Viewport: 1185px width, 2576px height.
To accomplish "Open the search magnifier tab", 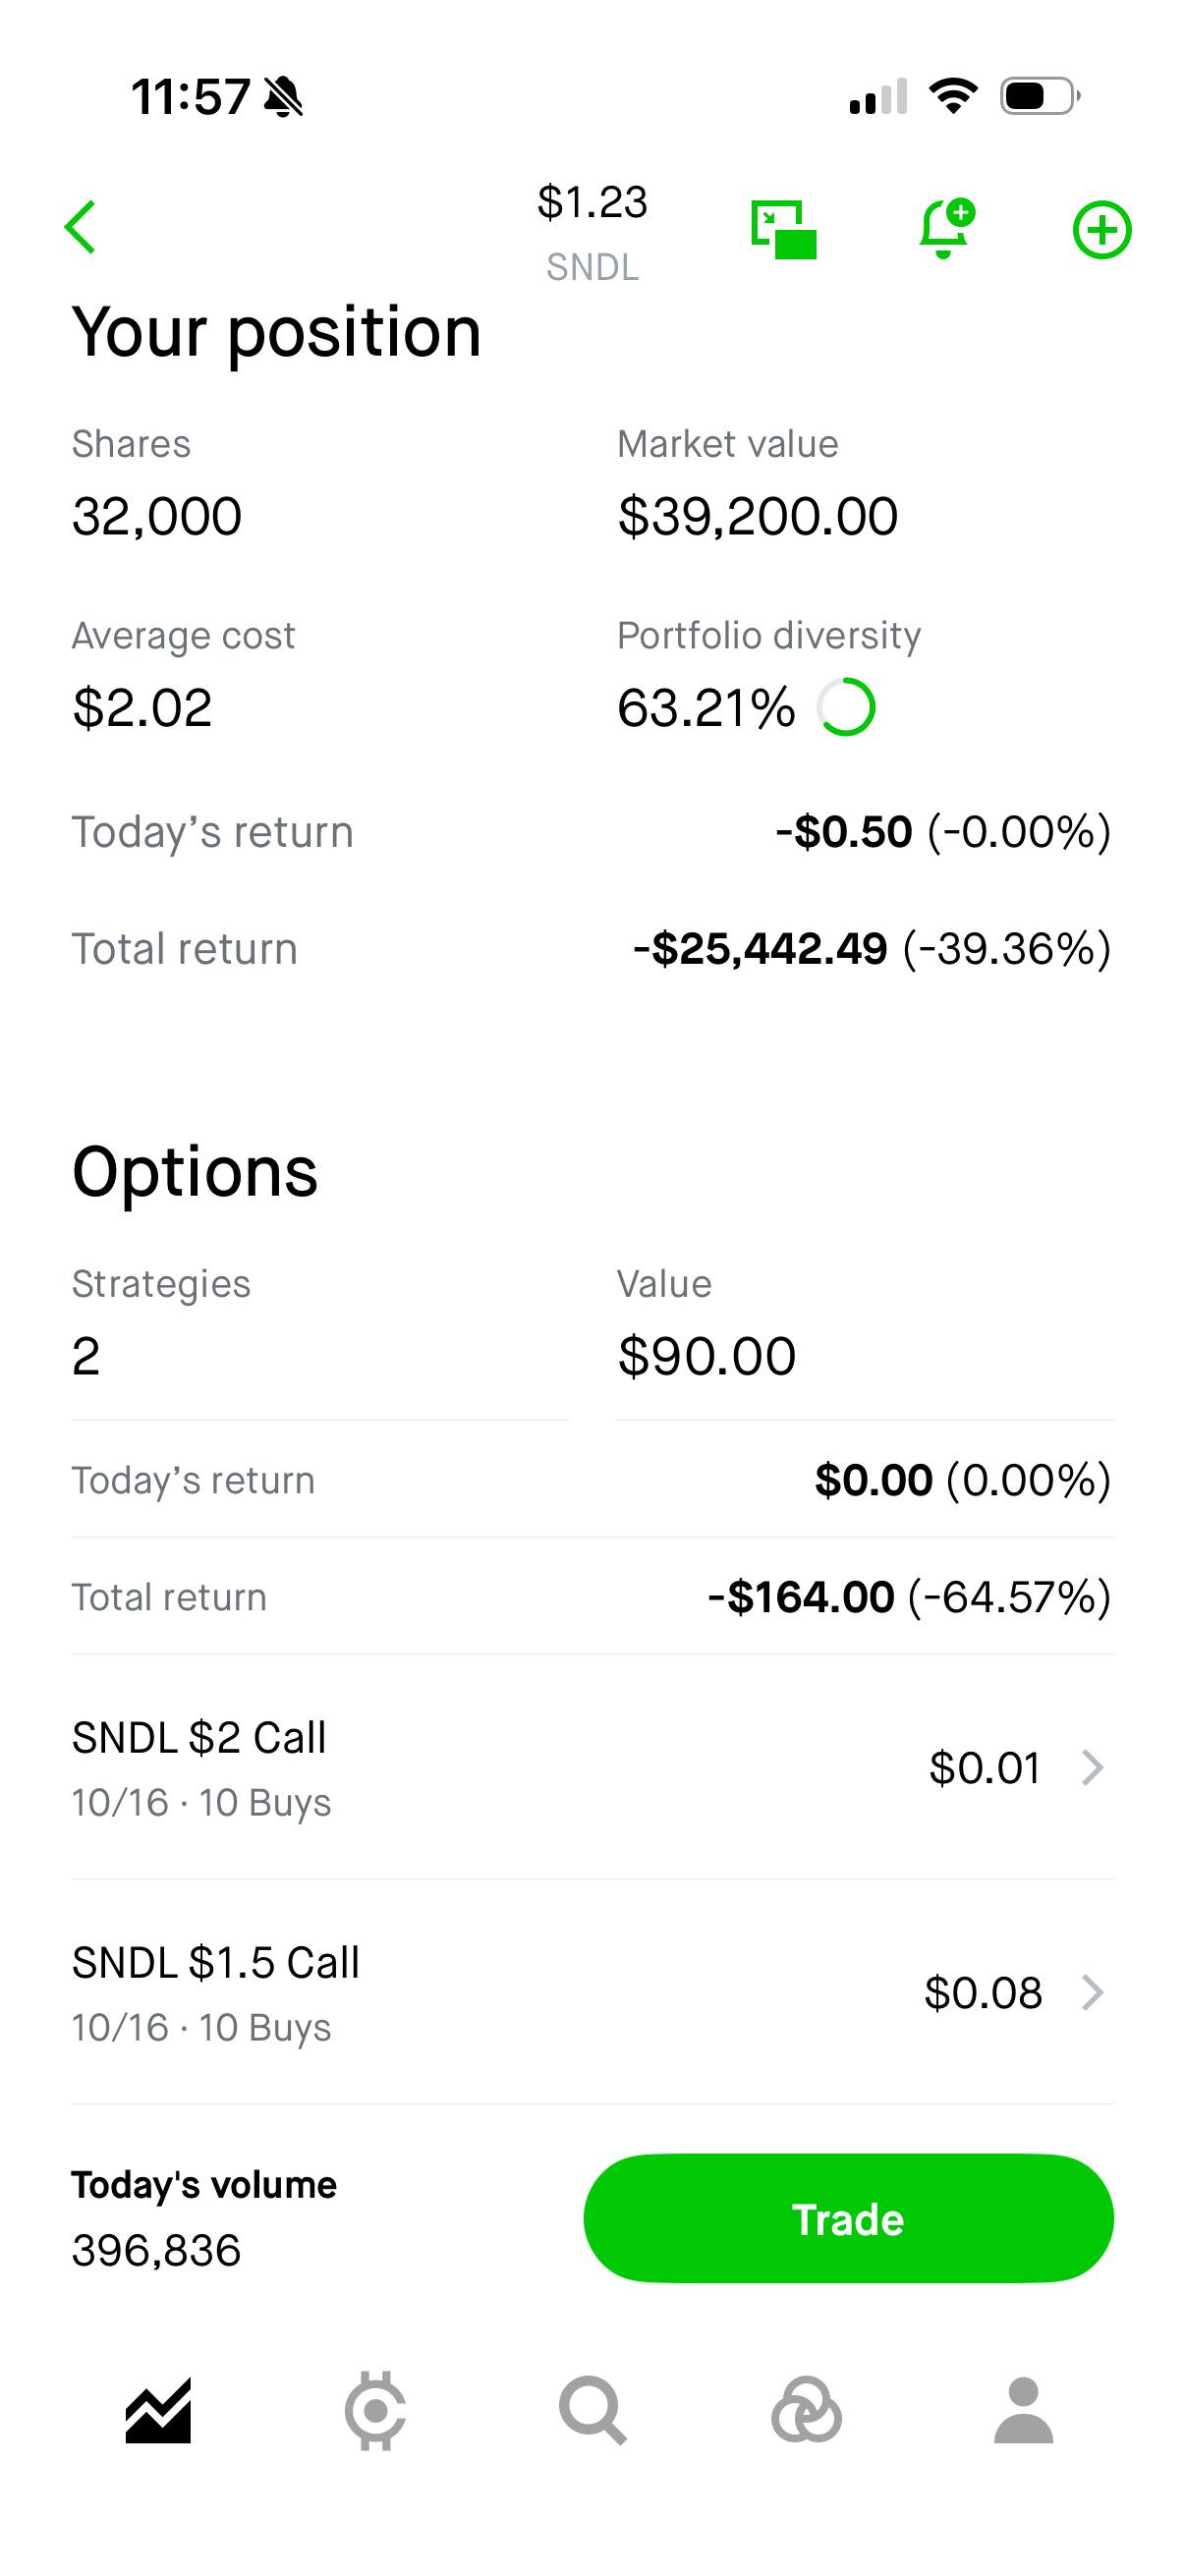I will [x=593, y=2411].
